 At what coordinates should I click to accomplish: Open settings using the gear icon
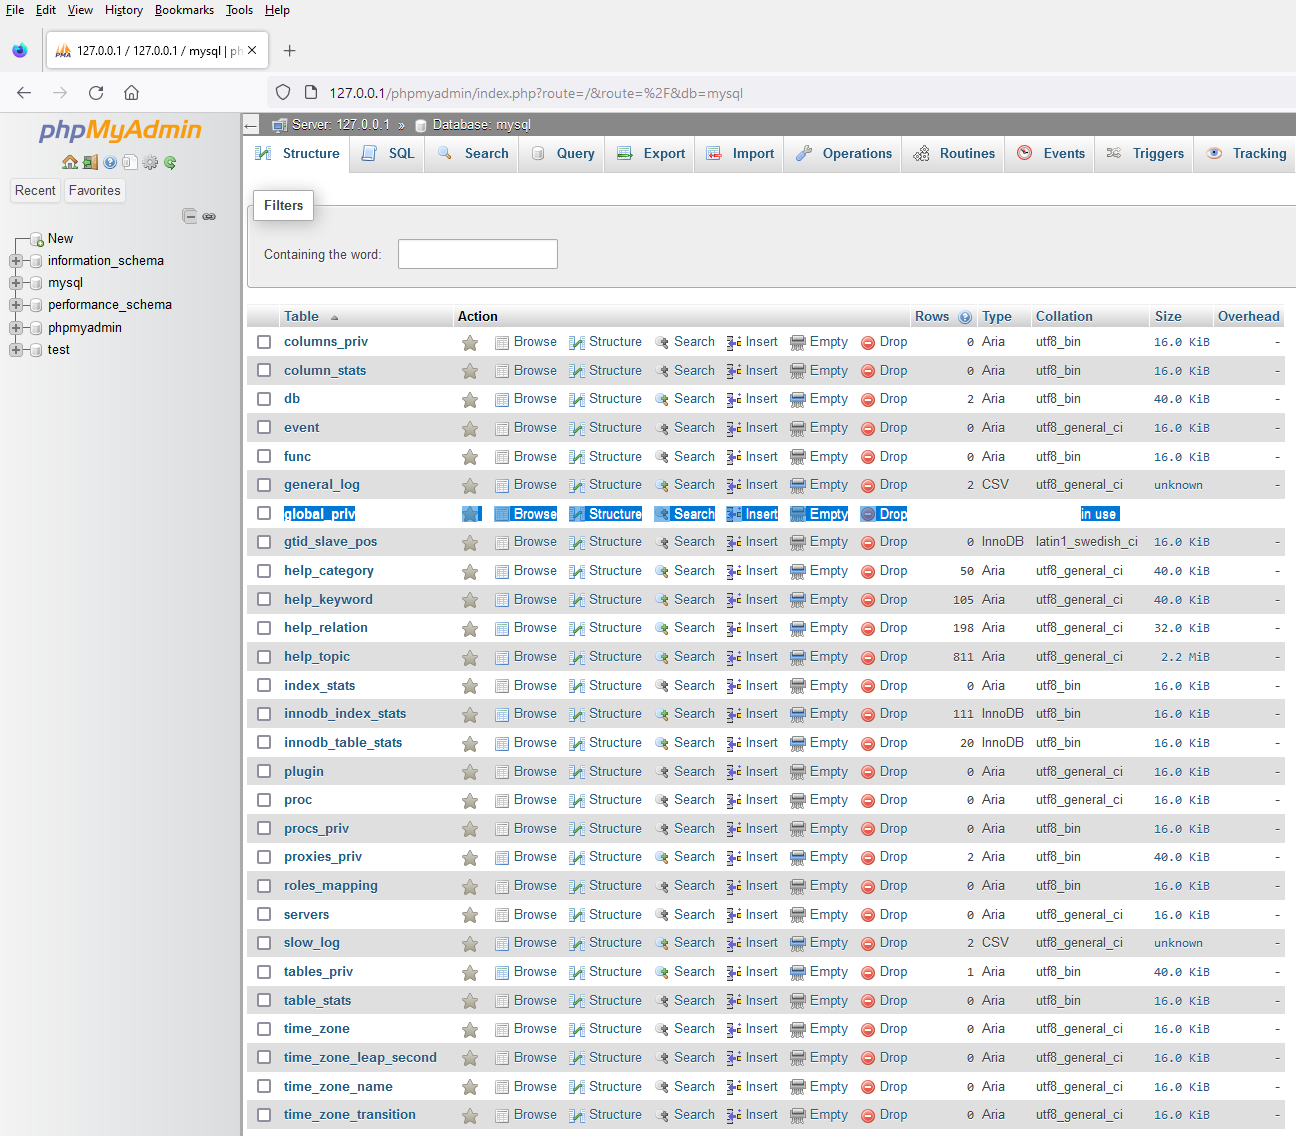coord(150,162)
